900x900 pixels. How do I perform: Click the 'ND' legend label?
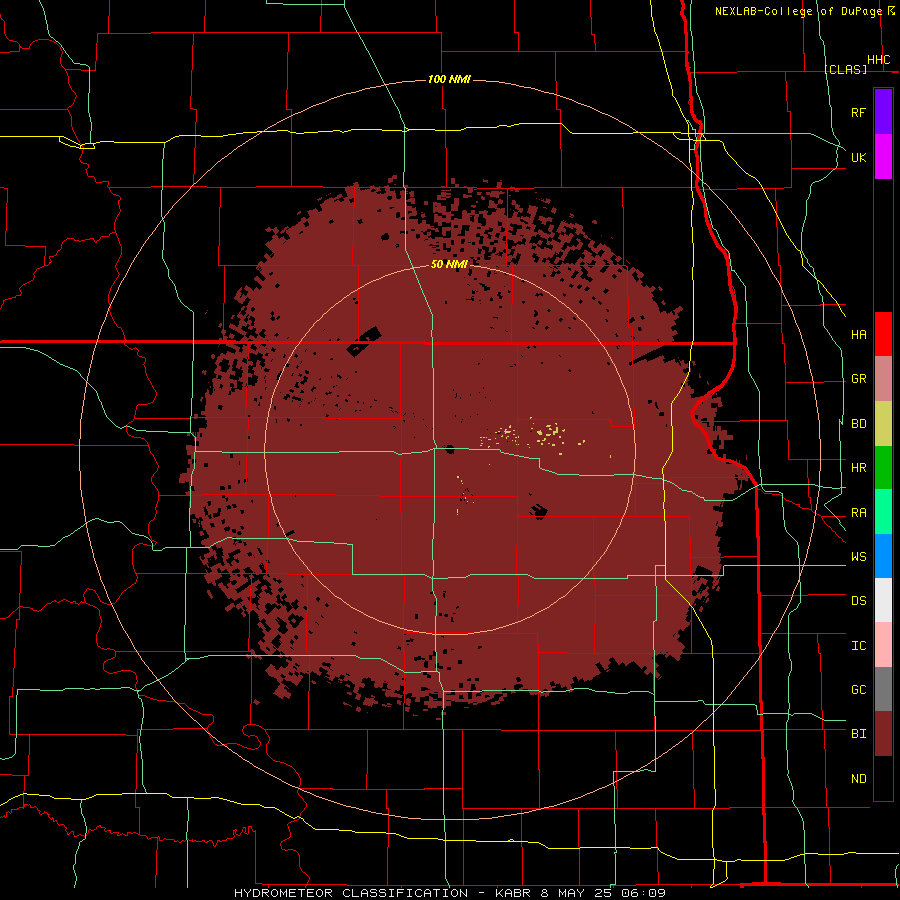858,779
